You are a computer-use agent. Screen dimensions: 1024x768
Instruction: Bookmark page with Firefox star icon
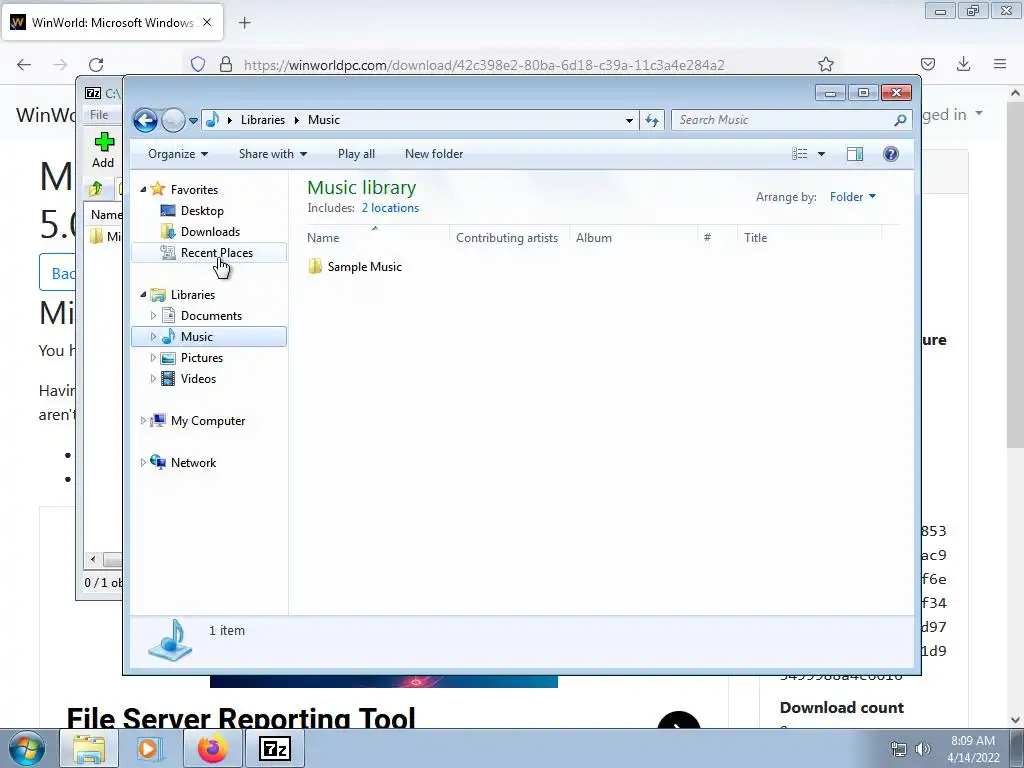click(825, 64)
